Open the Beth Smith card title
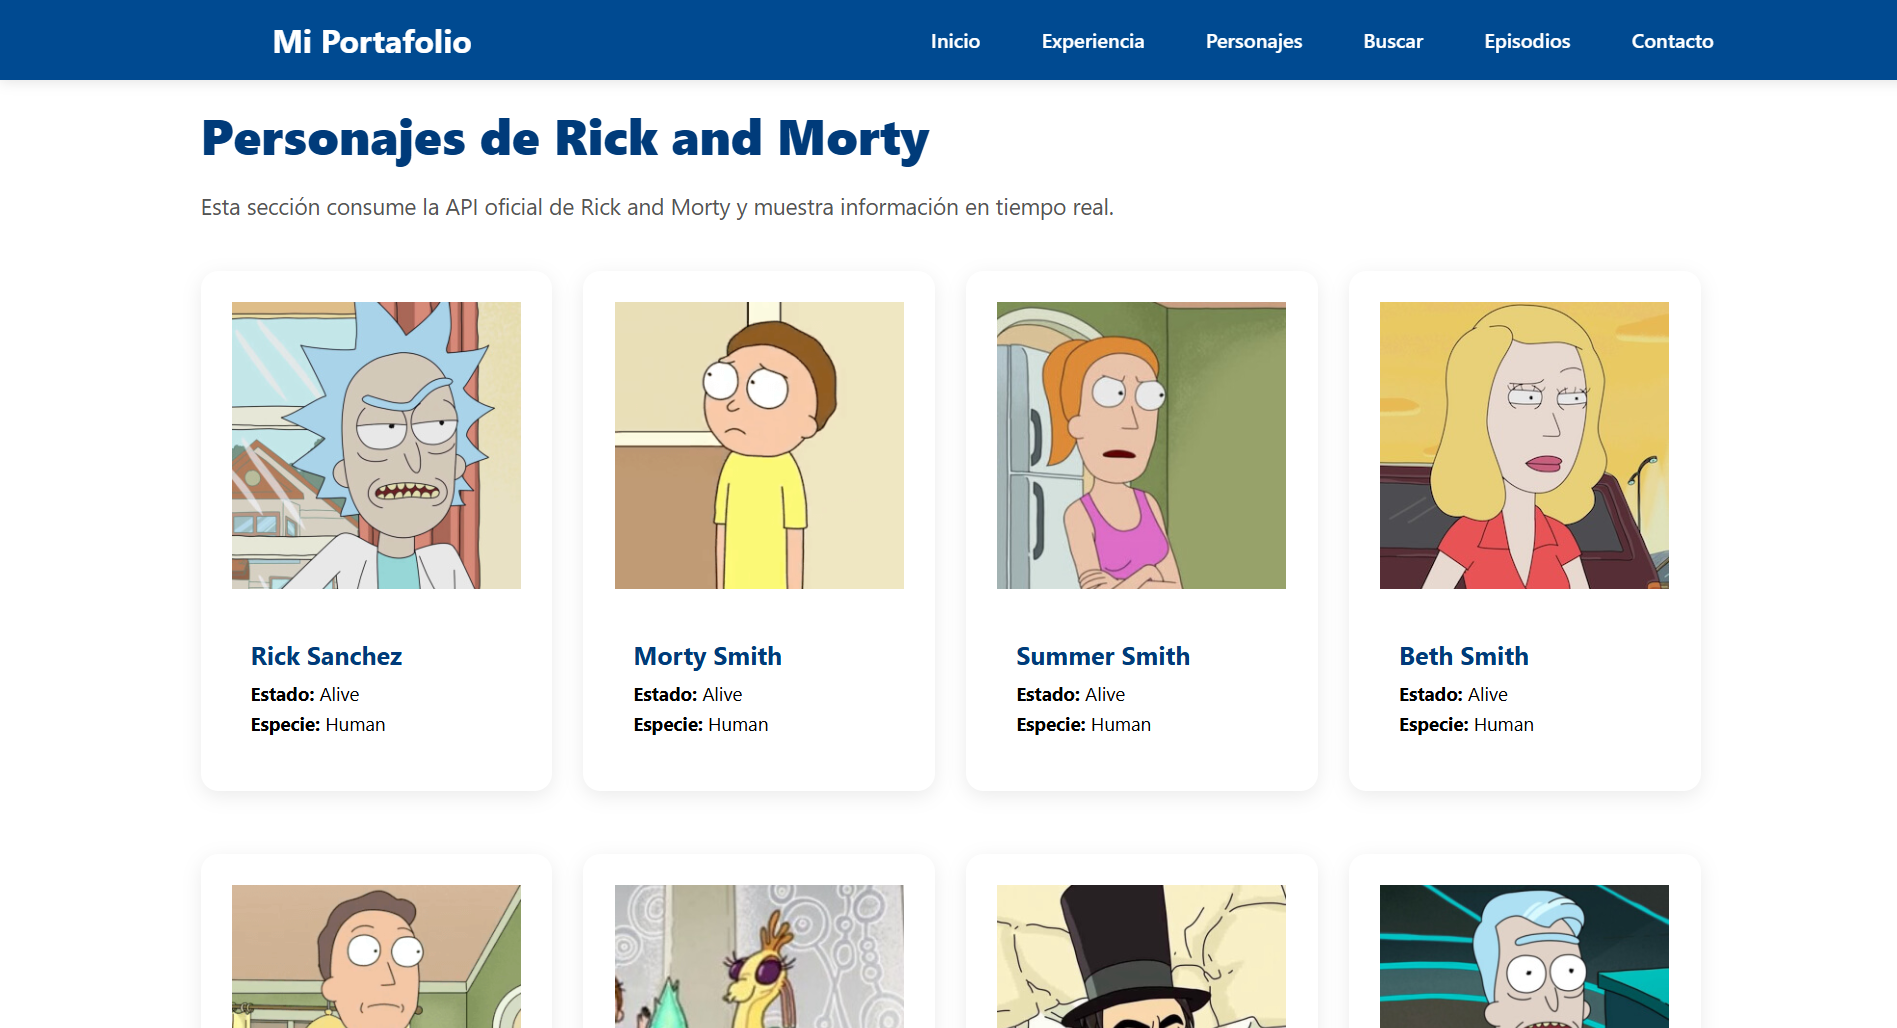Viewport: 1897px width, 1028px height. click(x=1464, y=656)
